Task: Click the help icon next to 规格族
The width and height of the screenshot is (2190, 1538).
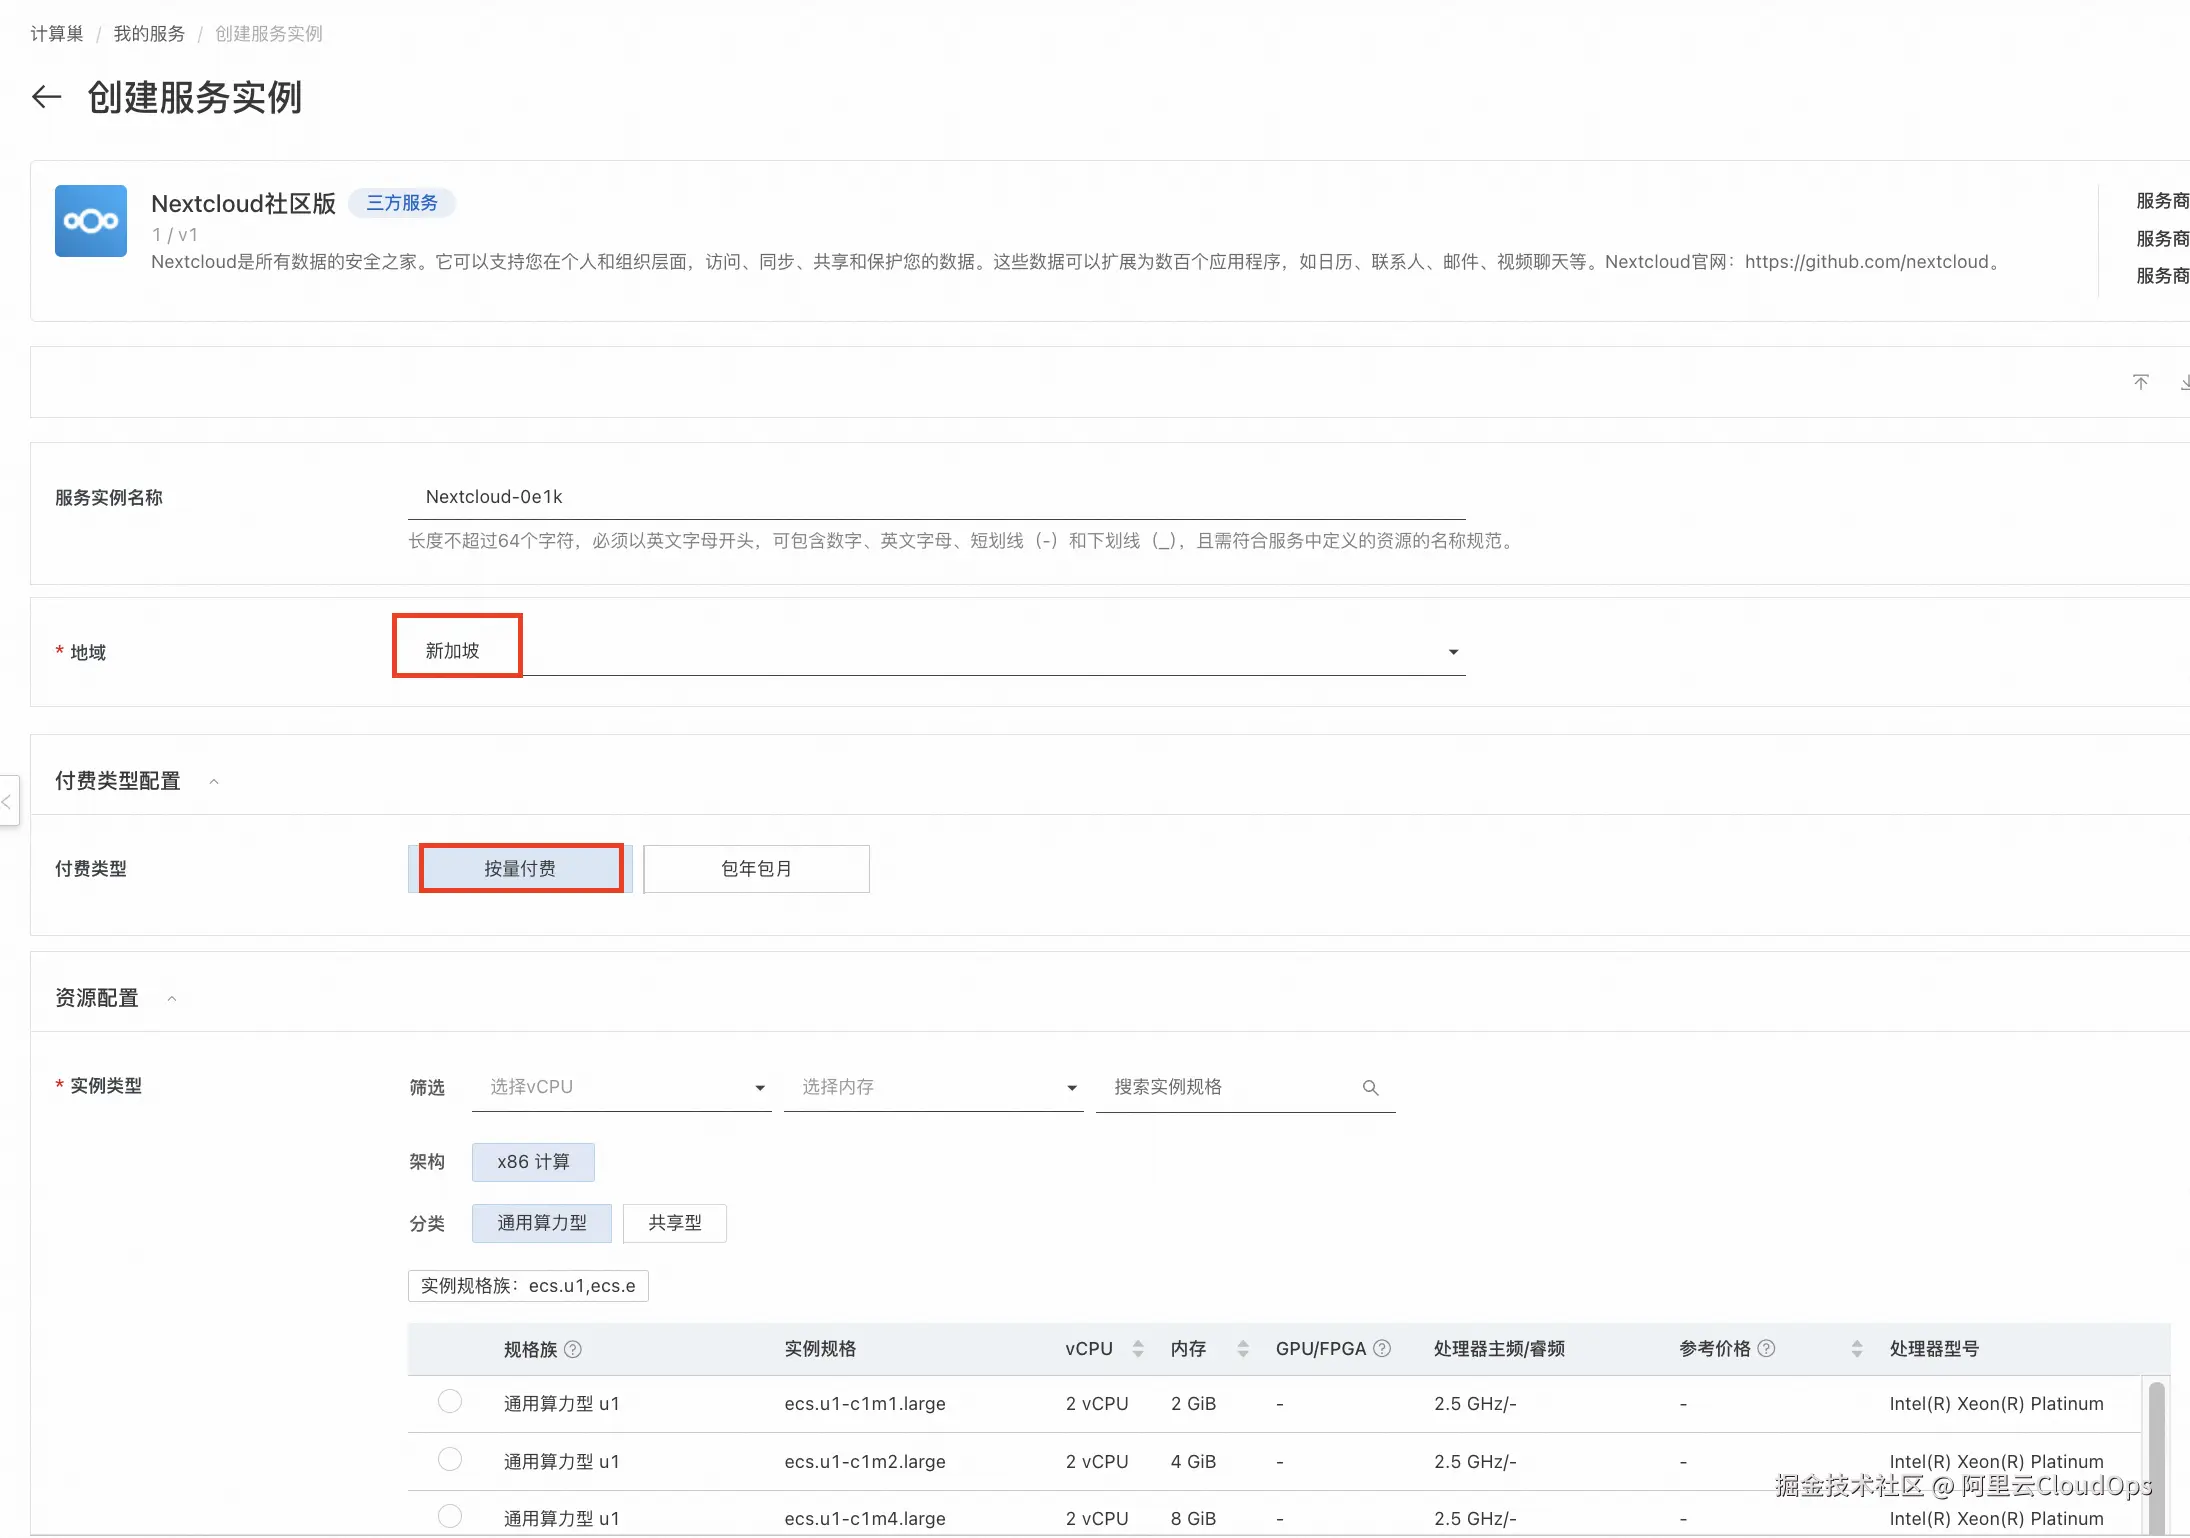Action: [x=573, y=1349]
